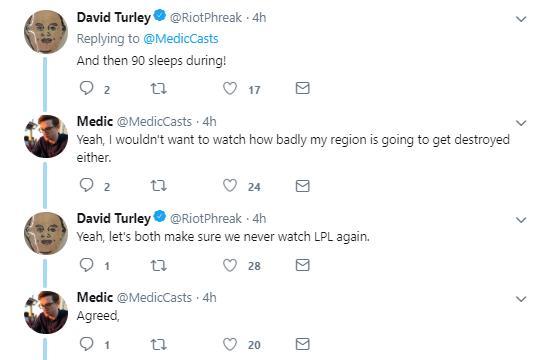View Medic's profile picture on 'Agreed' tweet
The height and width of the screenshot is (360, 543).
point(46,312)
